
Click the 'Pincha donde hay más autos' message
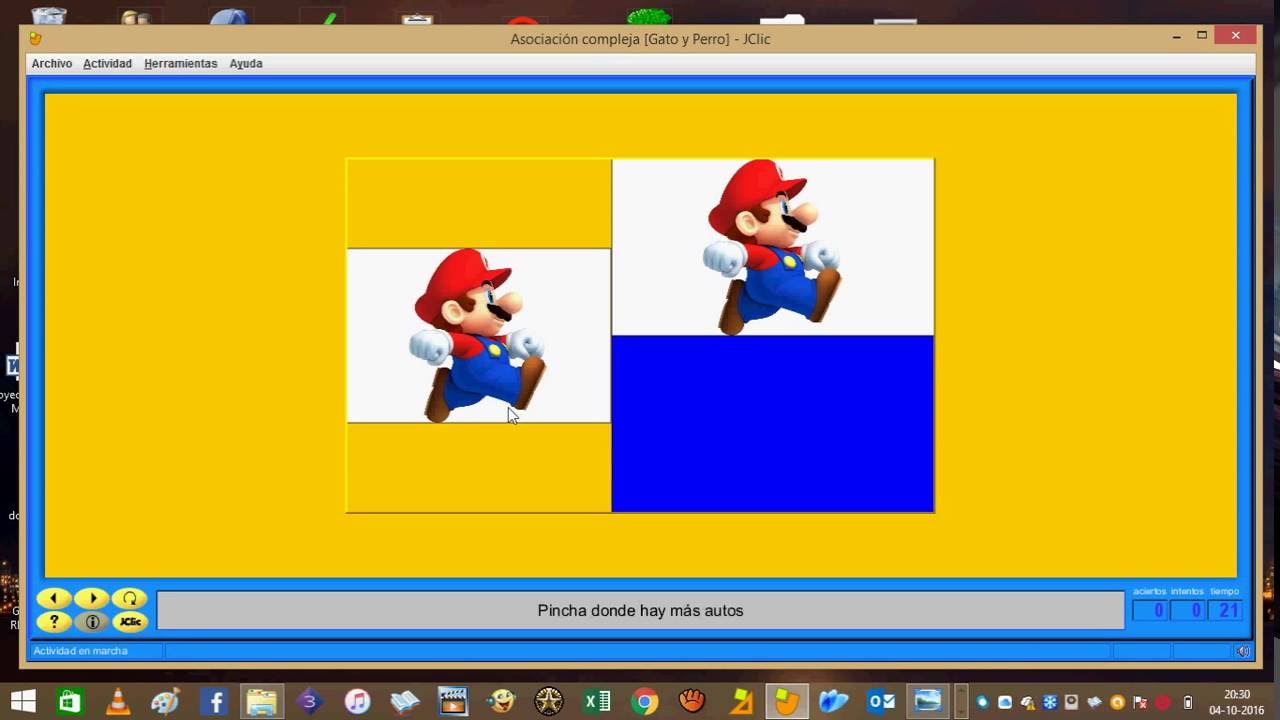[x=640, y=610]
